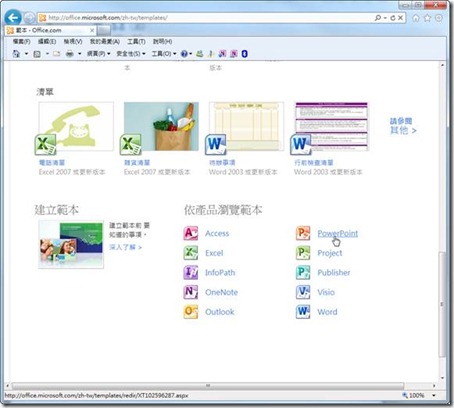
Task: Open the grocery bag template thumbnail
Action: [161, 126]
